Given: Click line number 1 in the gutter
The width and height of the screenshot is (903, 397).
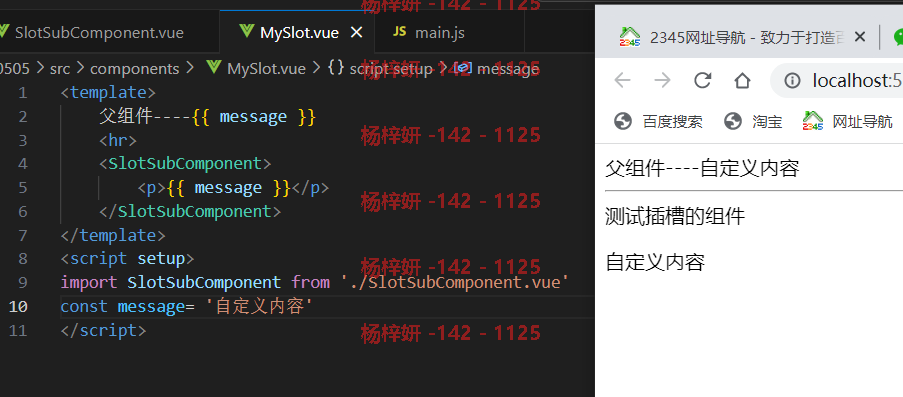Looking at the screenshot, I should click(x=22, y=93).
